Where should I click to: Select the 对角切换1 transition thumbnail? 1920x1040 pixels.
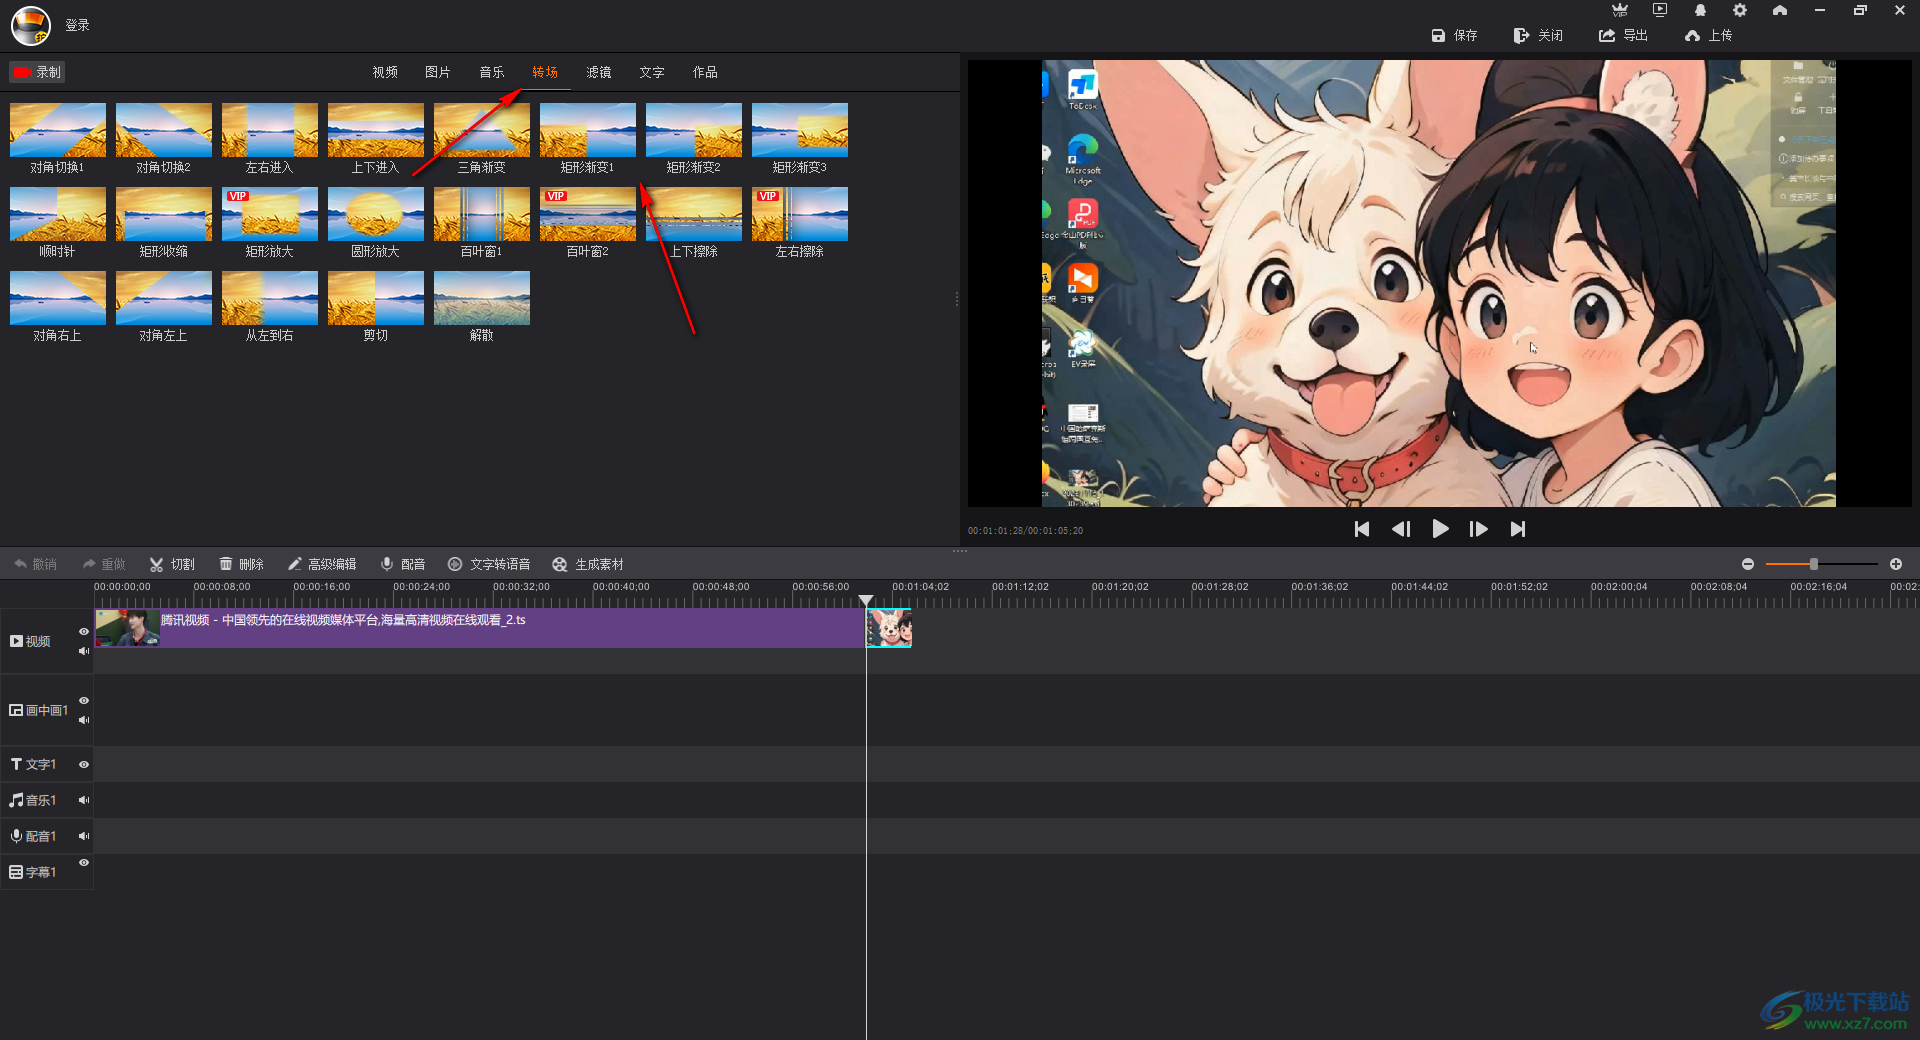(x=58, y=130)
